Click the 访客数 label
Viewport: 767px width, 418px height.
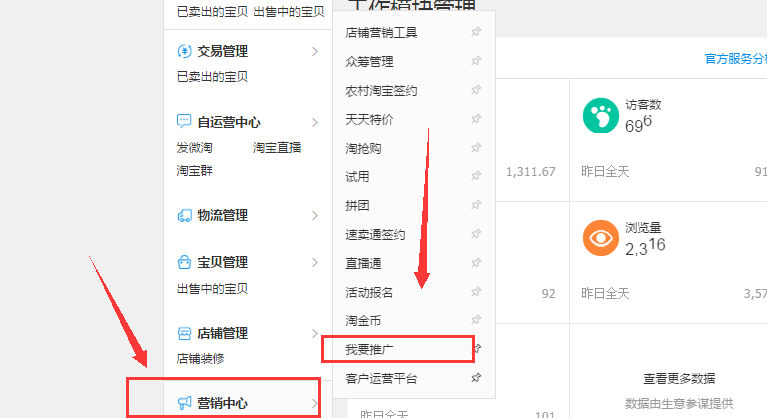click(643, 105)
